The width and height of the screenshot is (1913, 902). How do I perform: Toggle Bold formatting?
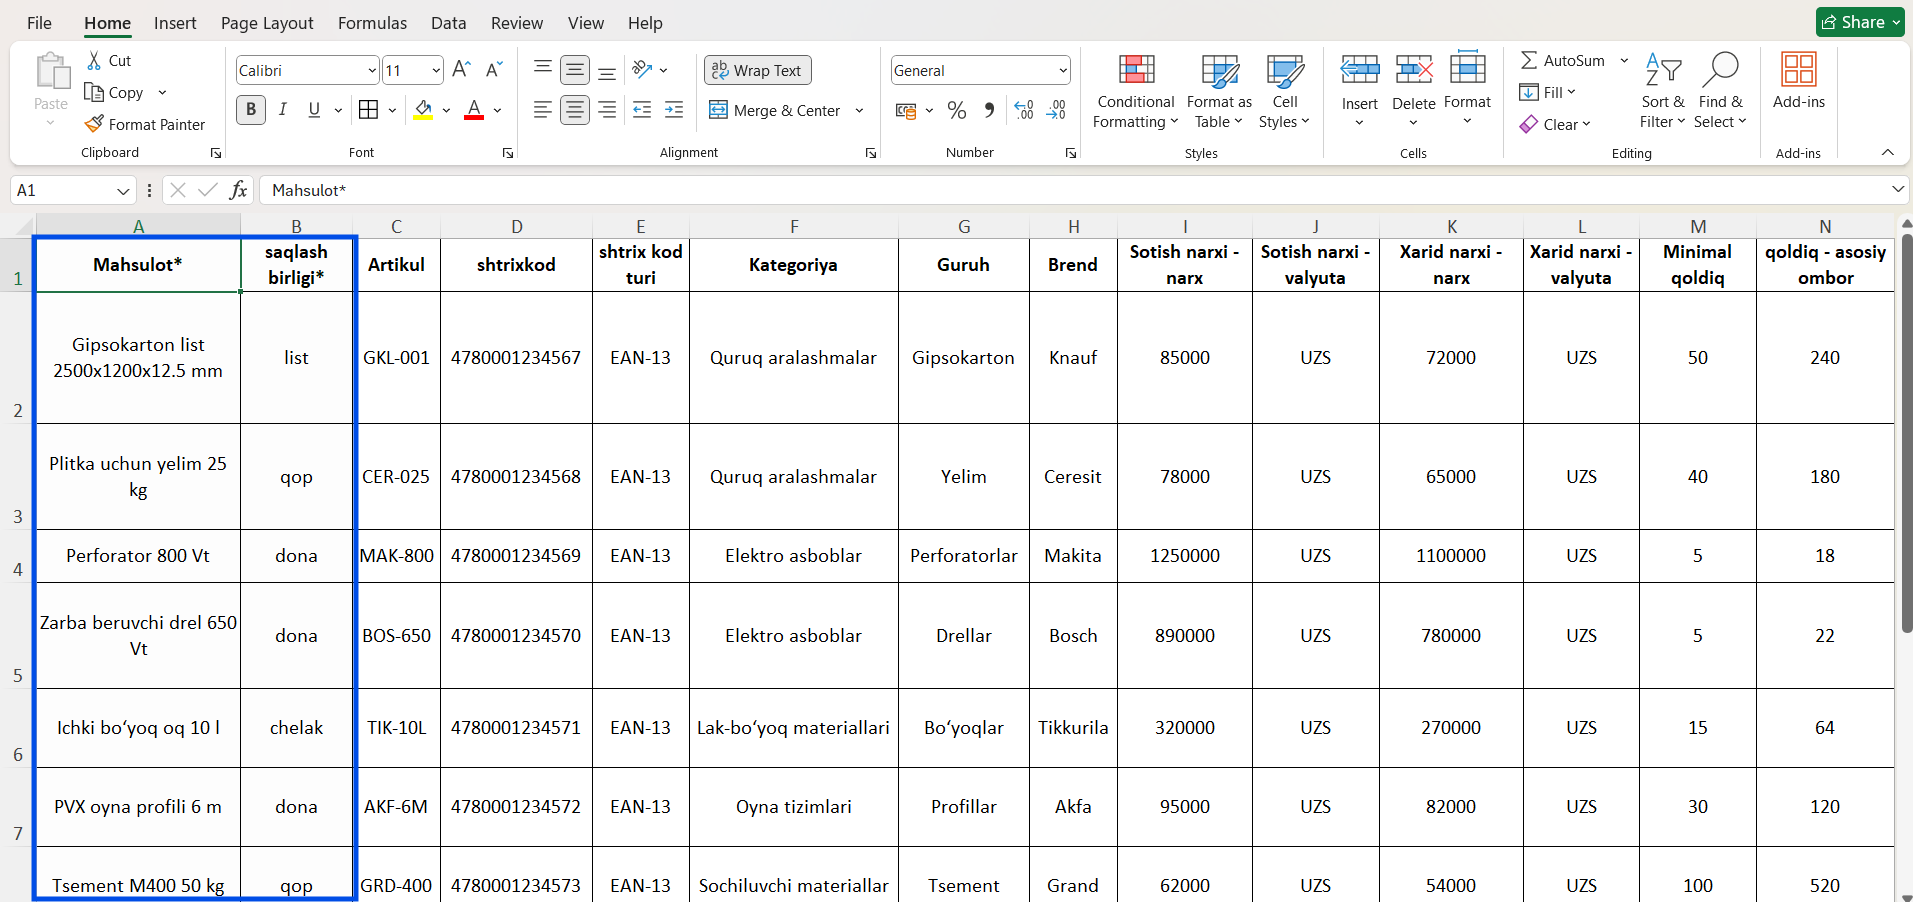tap(251, 110)
